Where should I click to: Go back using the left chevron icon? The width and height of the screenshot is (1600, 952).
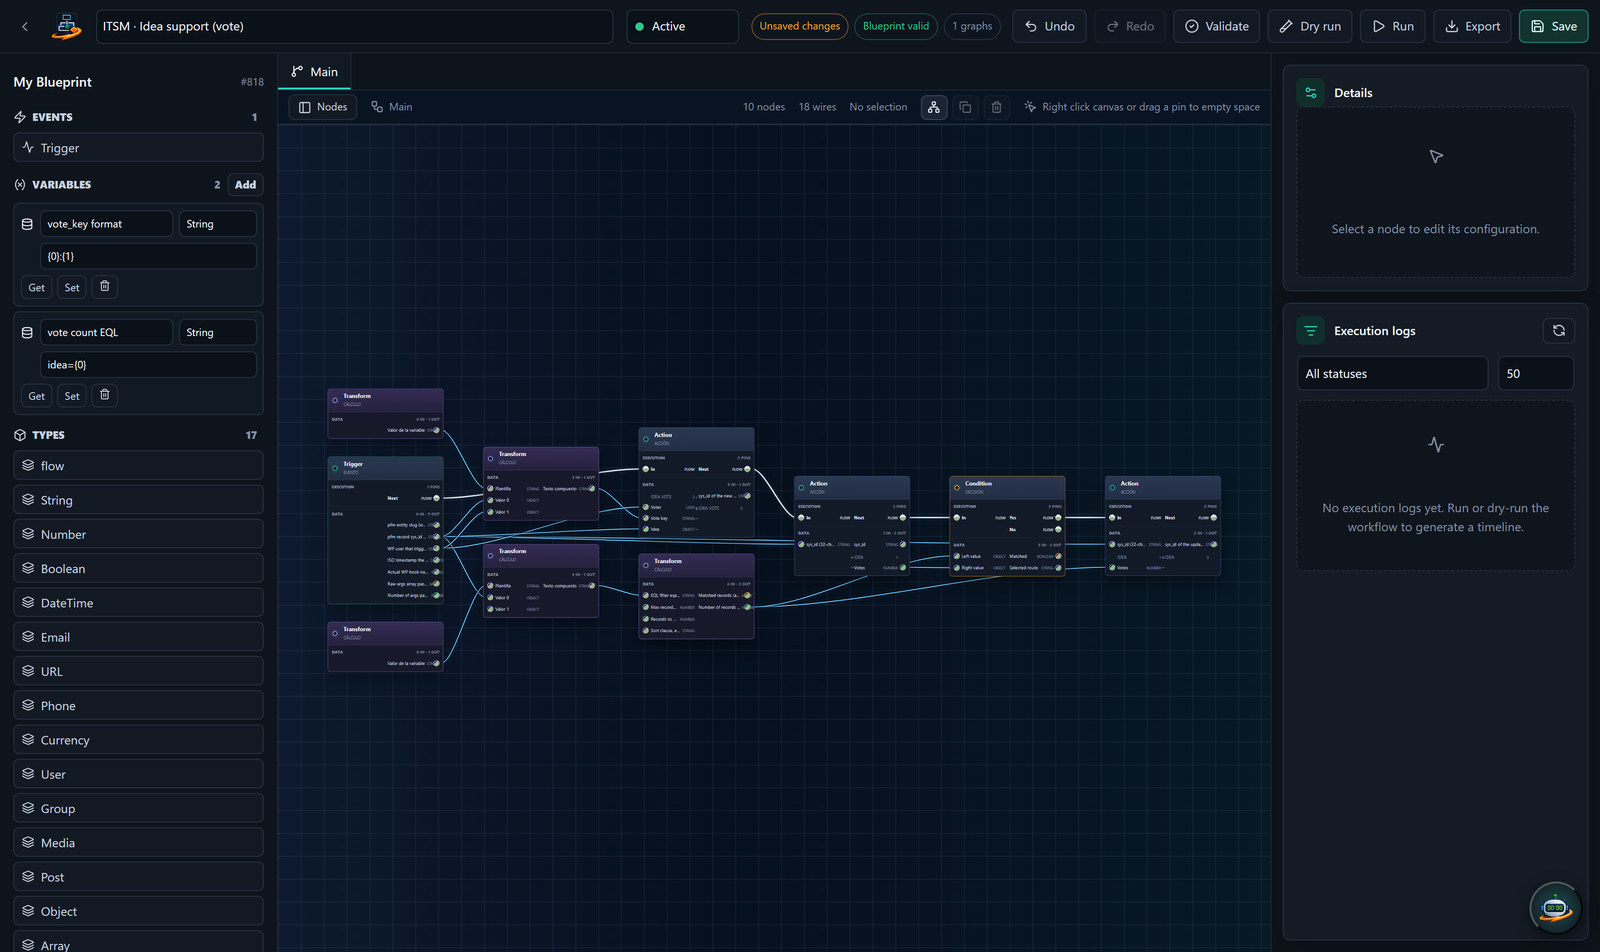pyautogui.click(x=25, y=27)
